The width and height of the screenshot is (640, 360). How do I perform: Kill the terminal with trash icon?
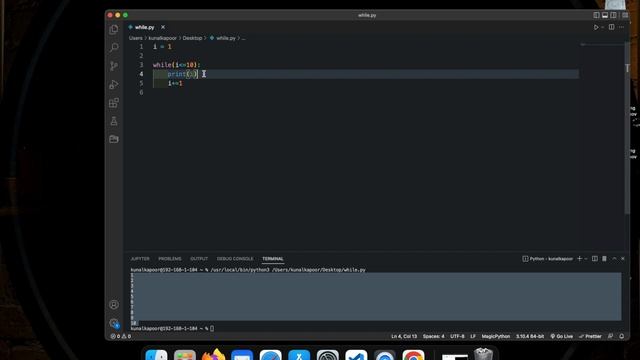pos(604,259)
